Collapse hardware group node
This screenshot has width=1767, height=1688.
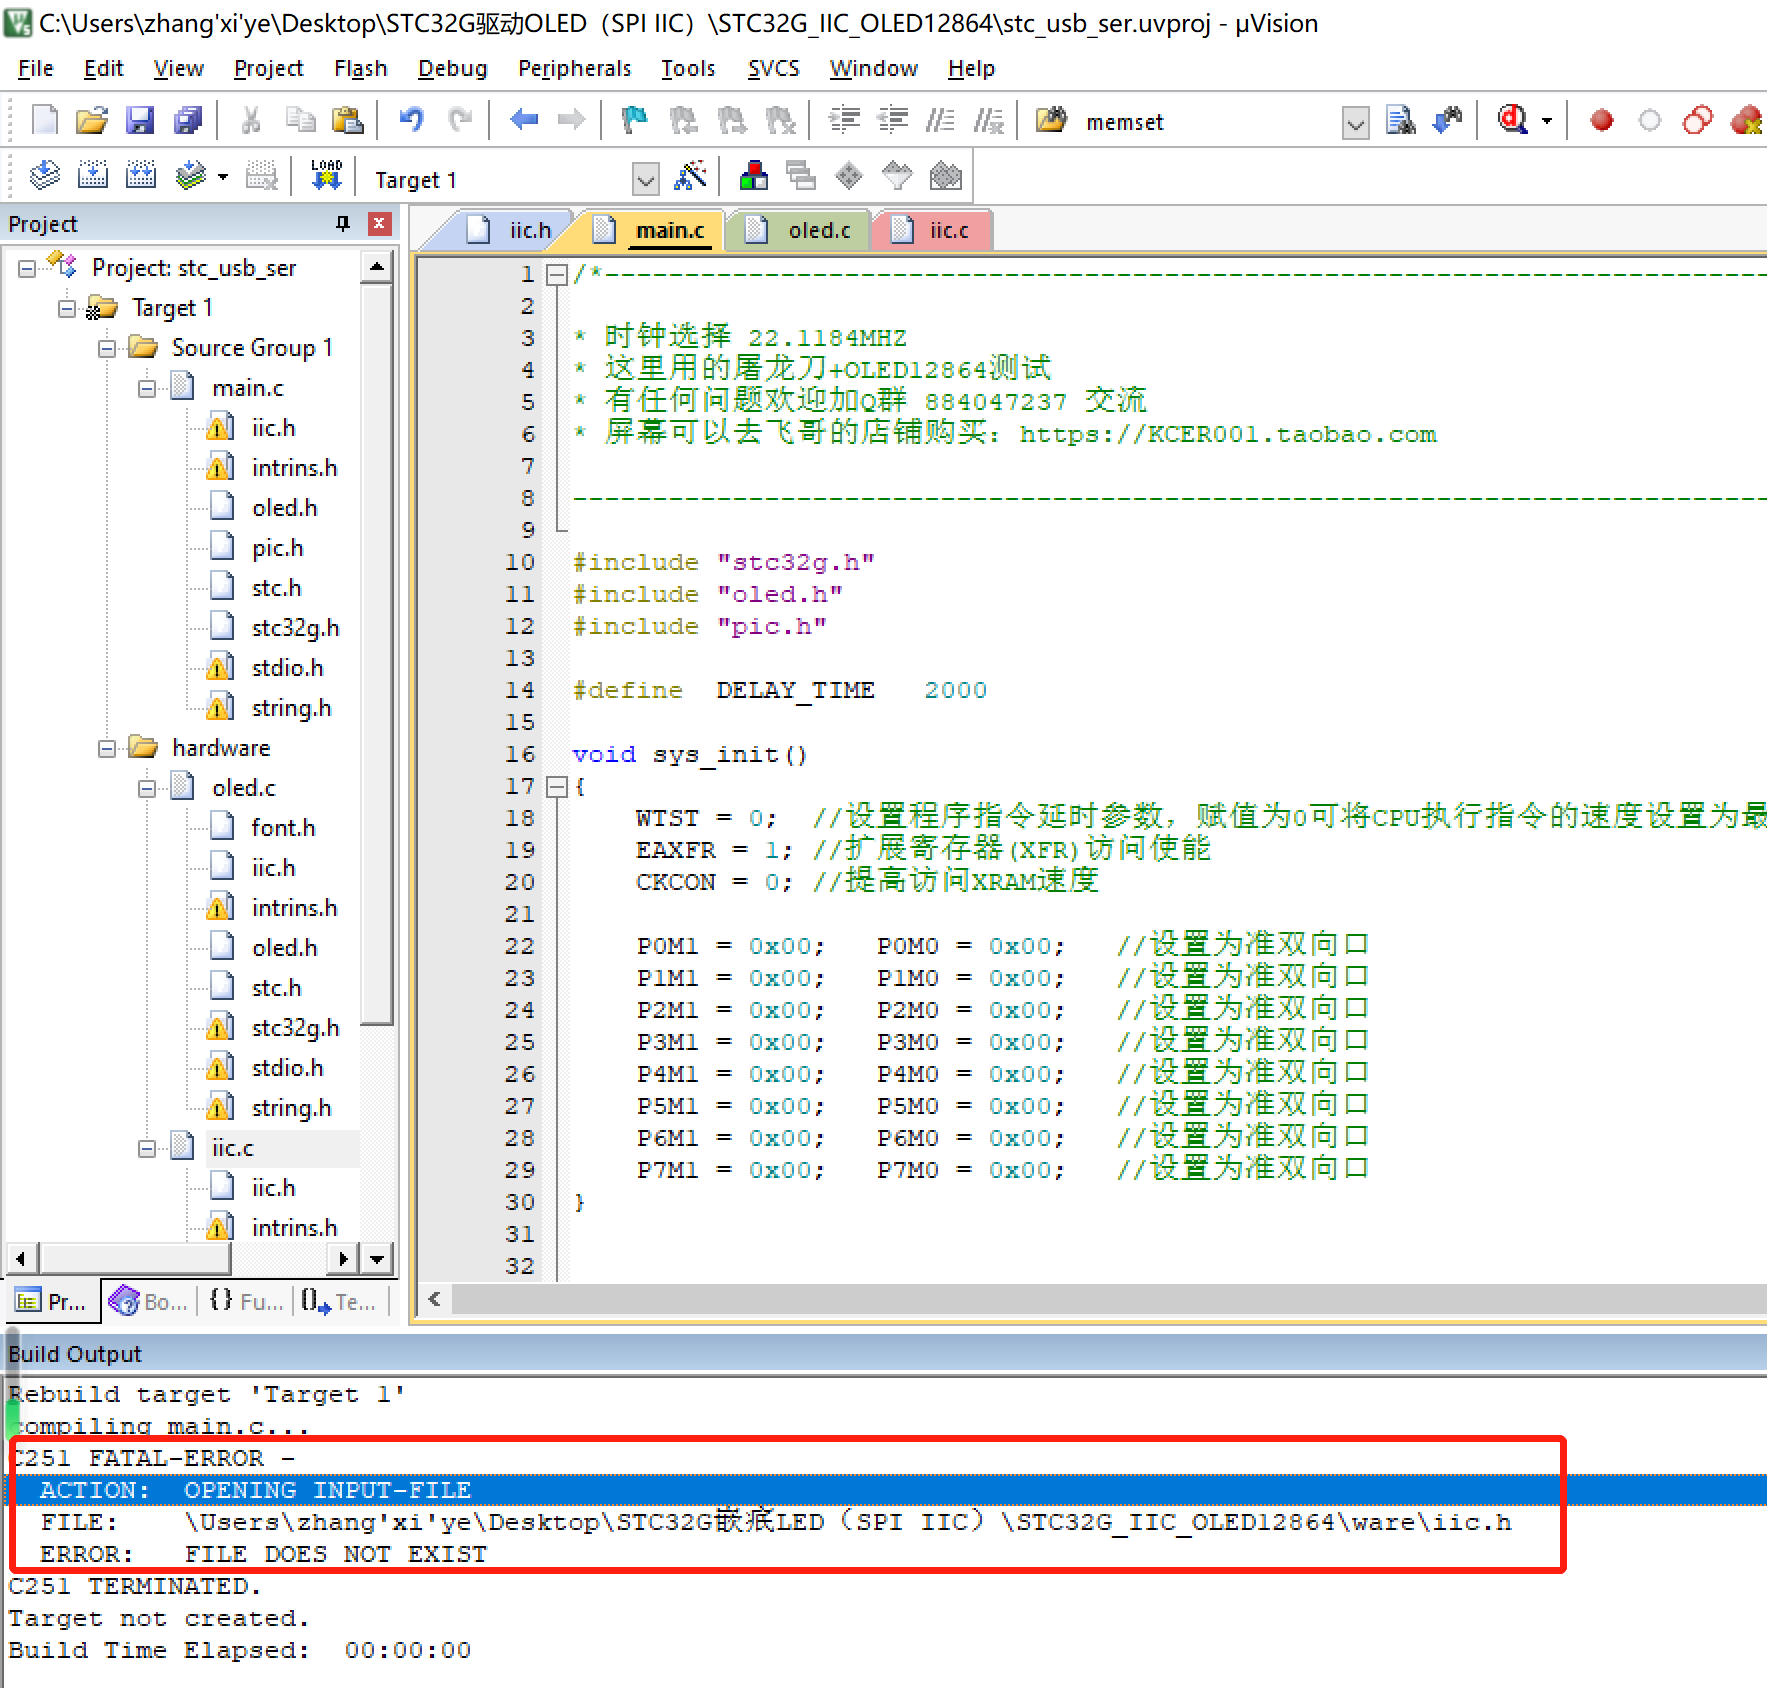point(107,748)
